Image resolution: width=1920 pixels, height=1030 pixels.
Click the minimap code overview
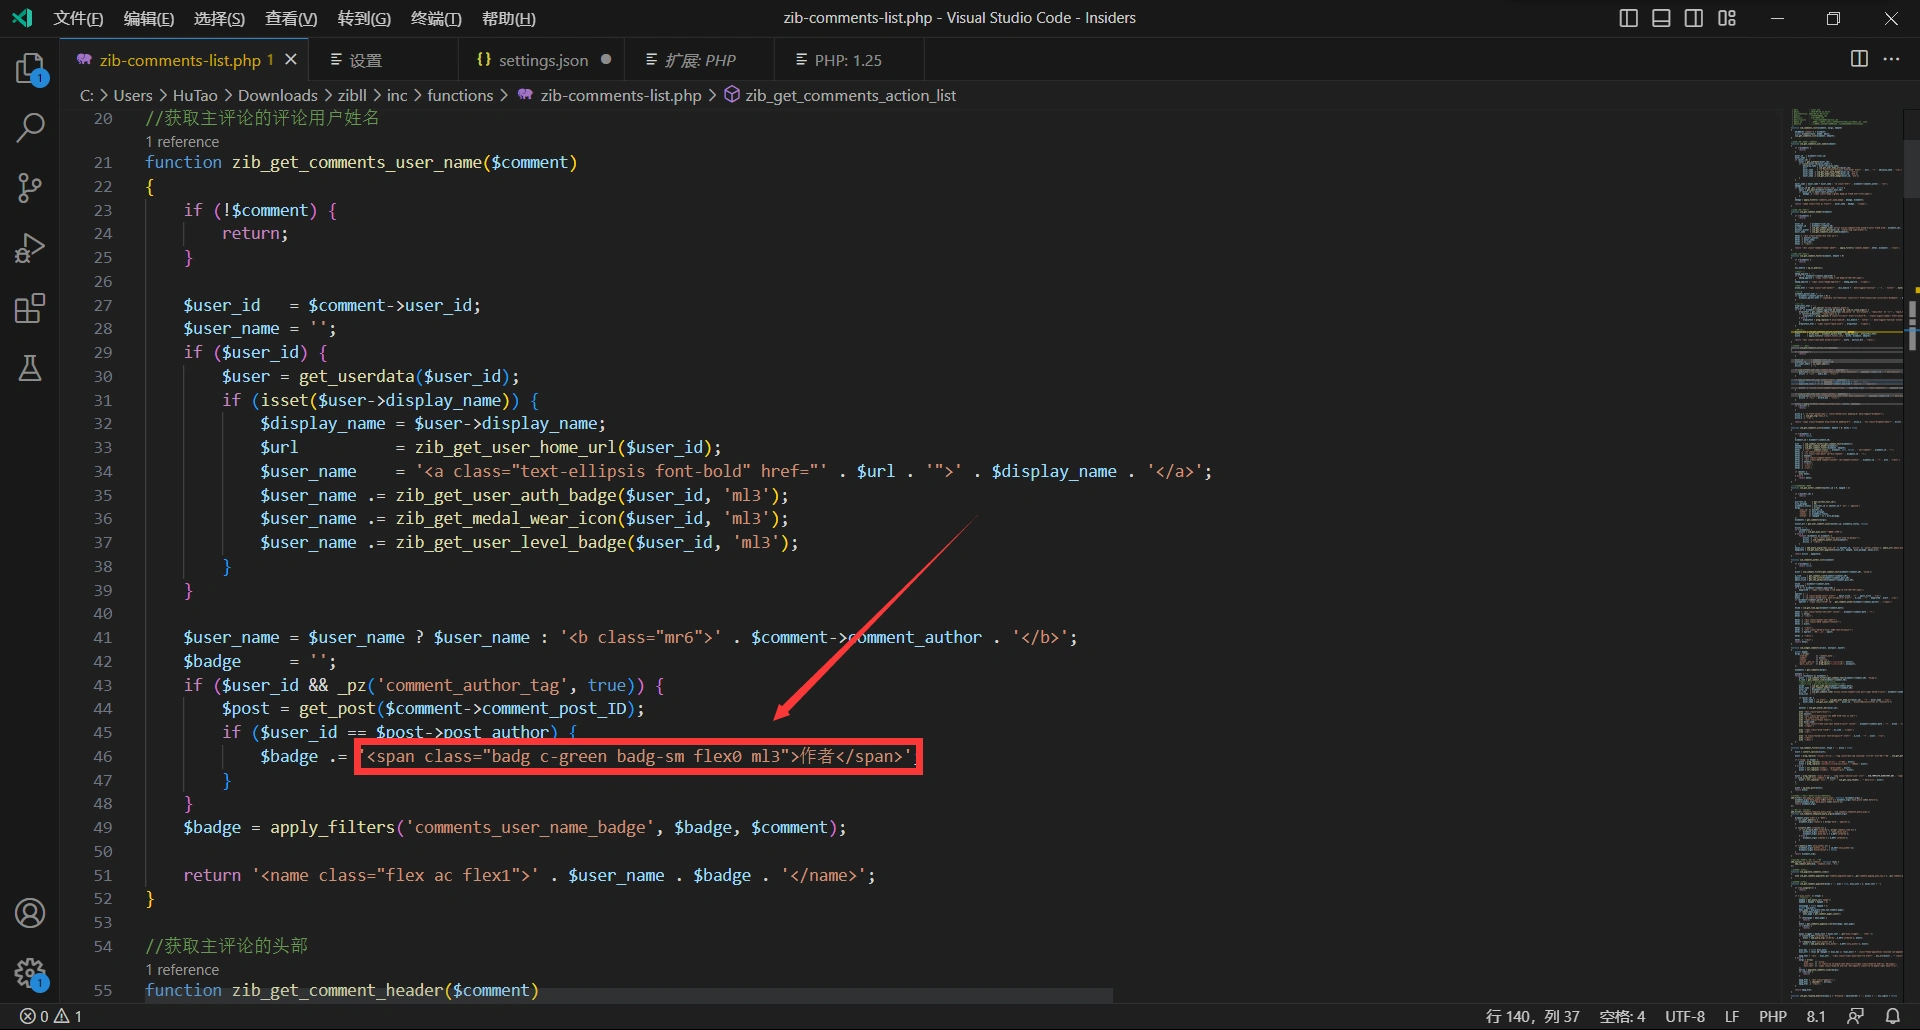1846,500
